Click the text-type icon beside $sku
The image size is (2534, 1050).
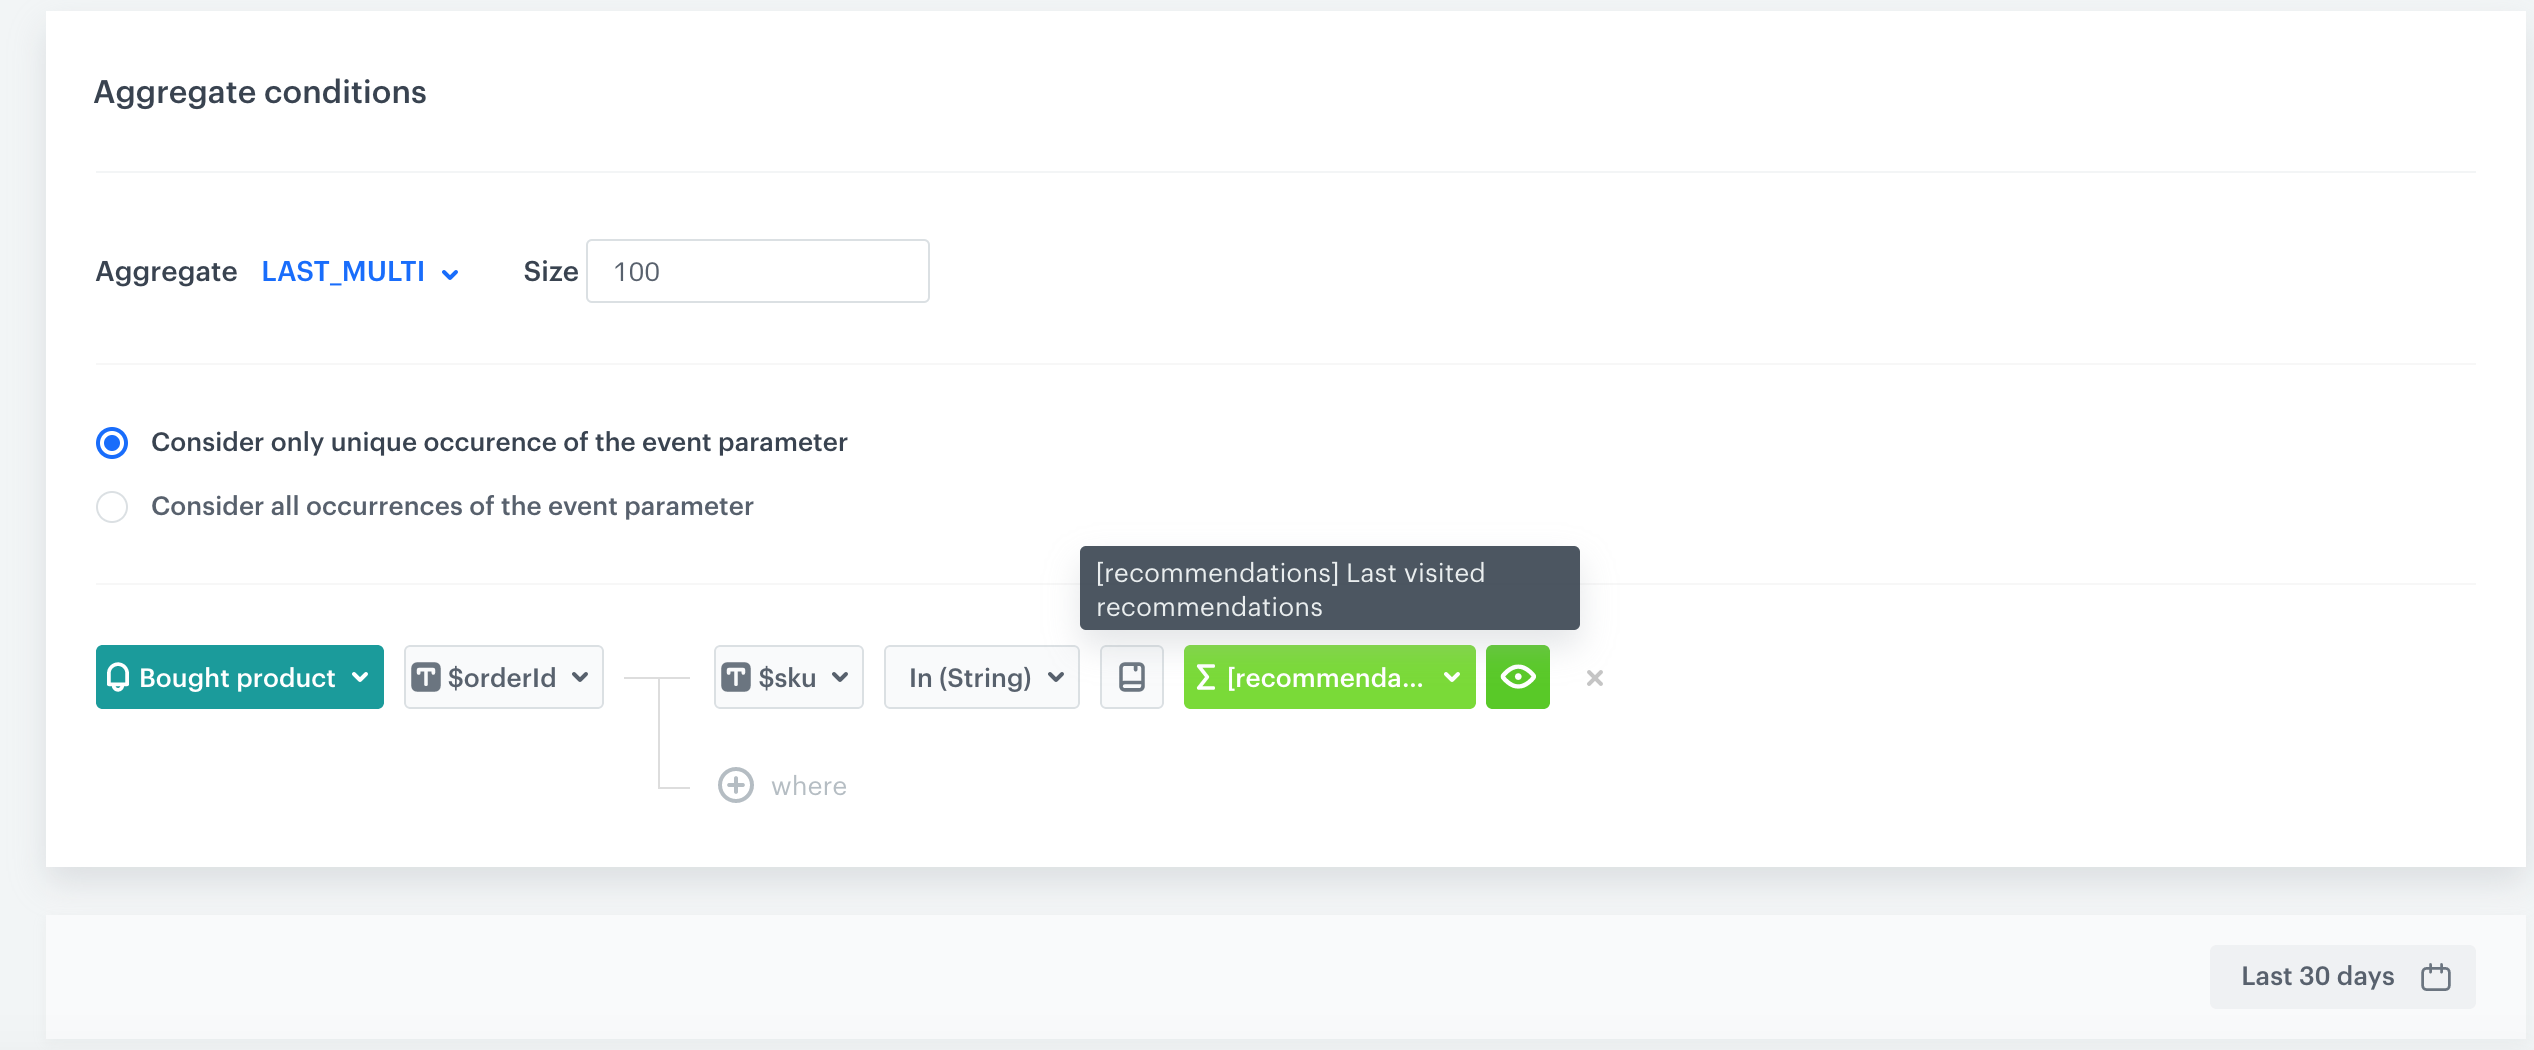point(736,677)
